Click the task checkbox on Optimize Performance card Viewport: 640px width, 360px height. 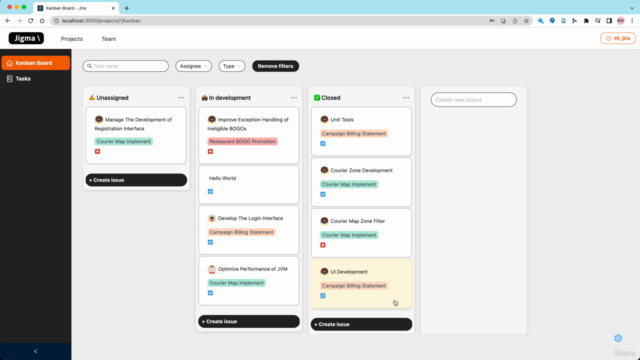click(x=210, y=293)
